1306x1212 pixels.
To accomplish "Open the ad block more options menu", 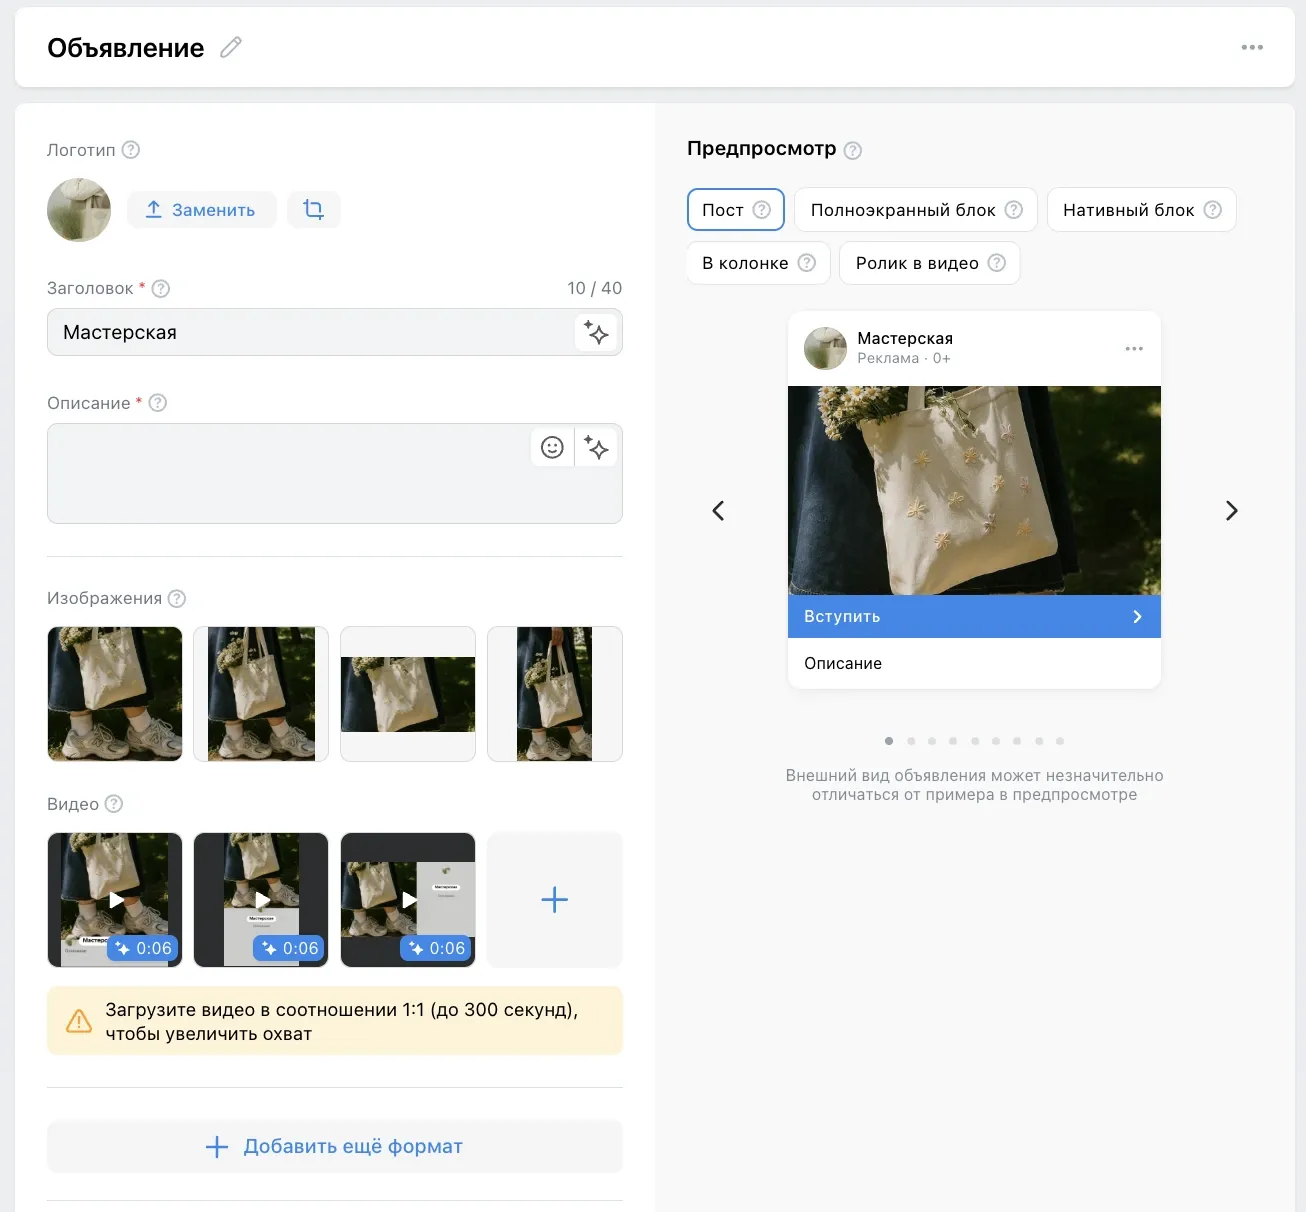I will [1252, 47].
